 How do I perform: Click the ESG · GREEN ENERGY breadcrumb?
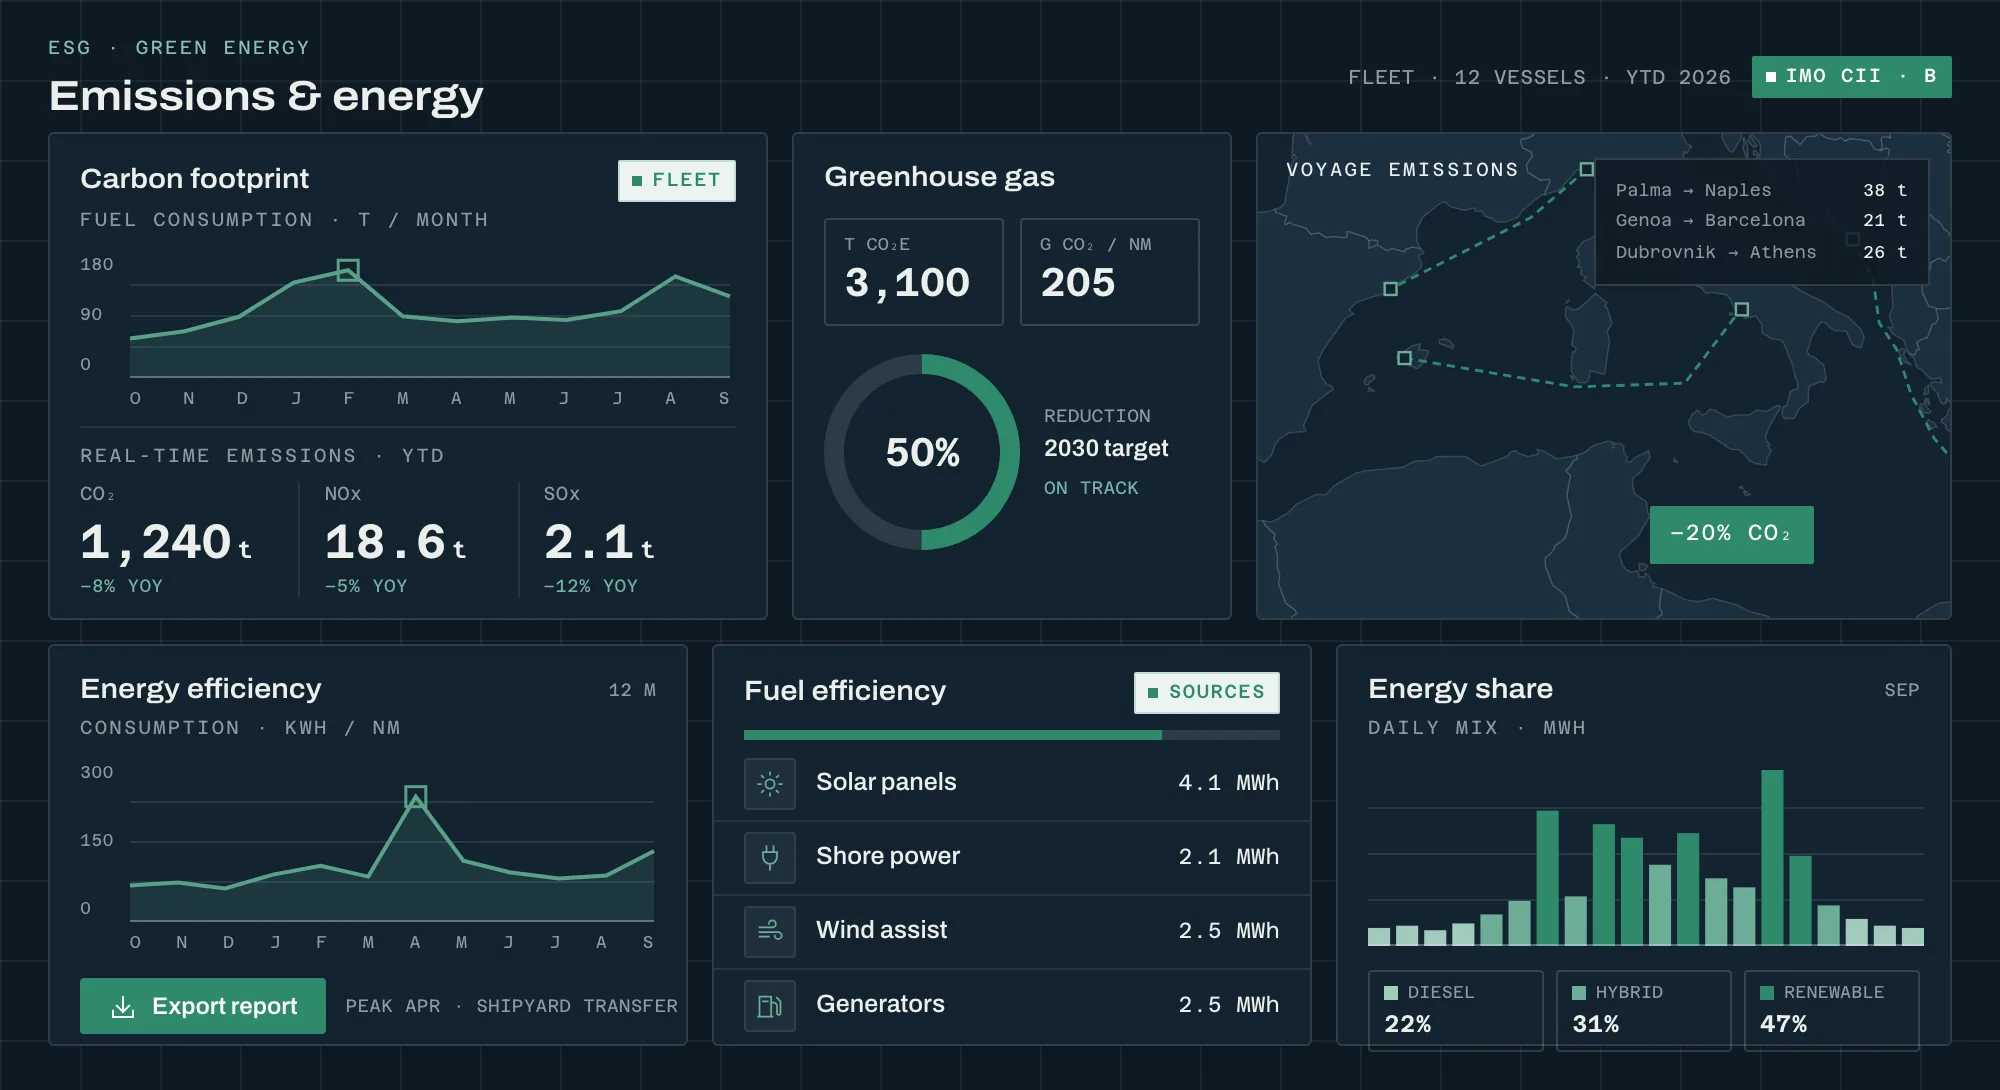point(179,48)
